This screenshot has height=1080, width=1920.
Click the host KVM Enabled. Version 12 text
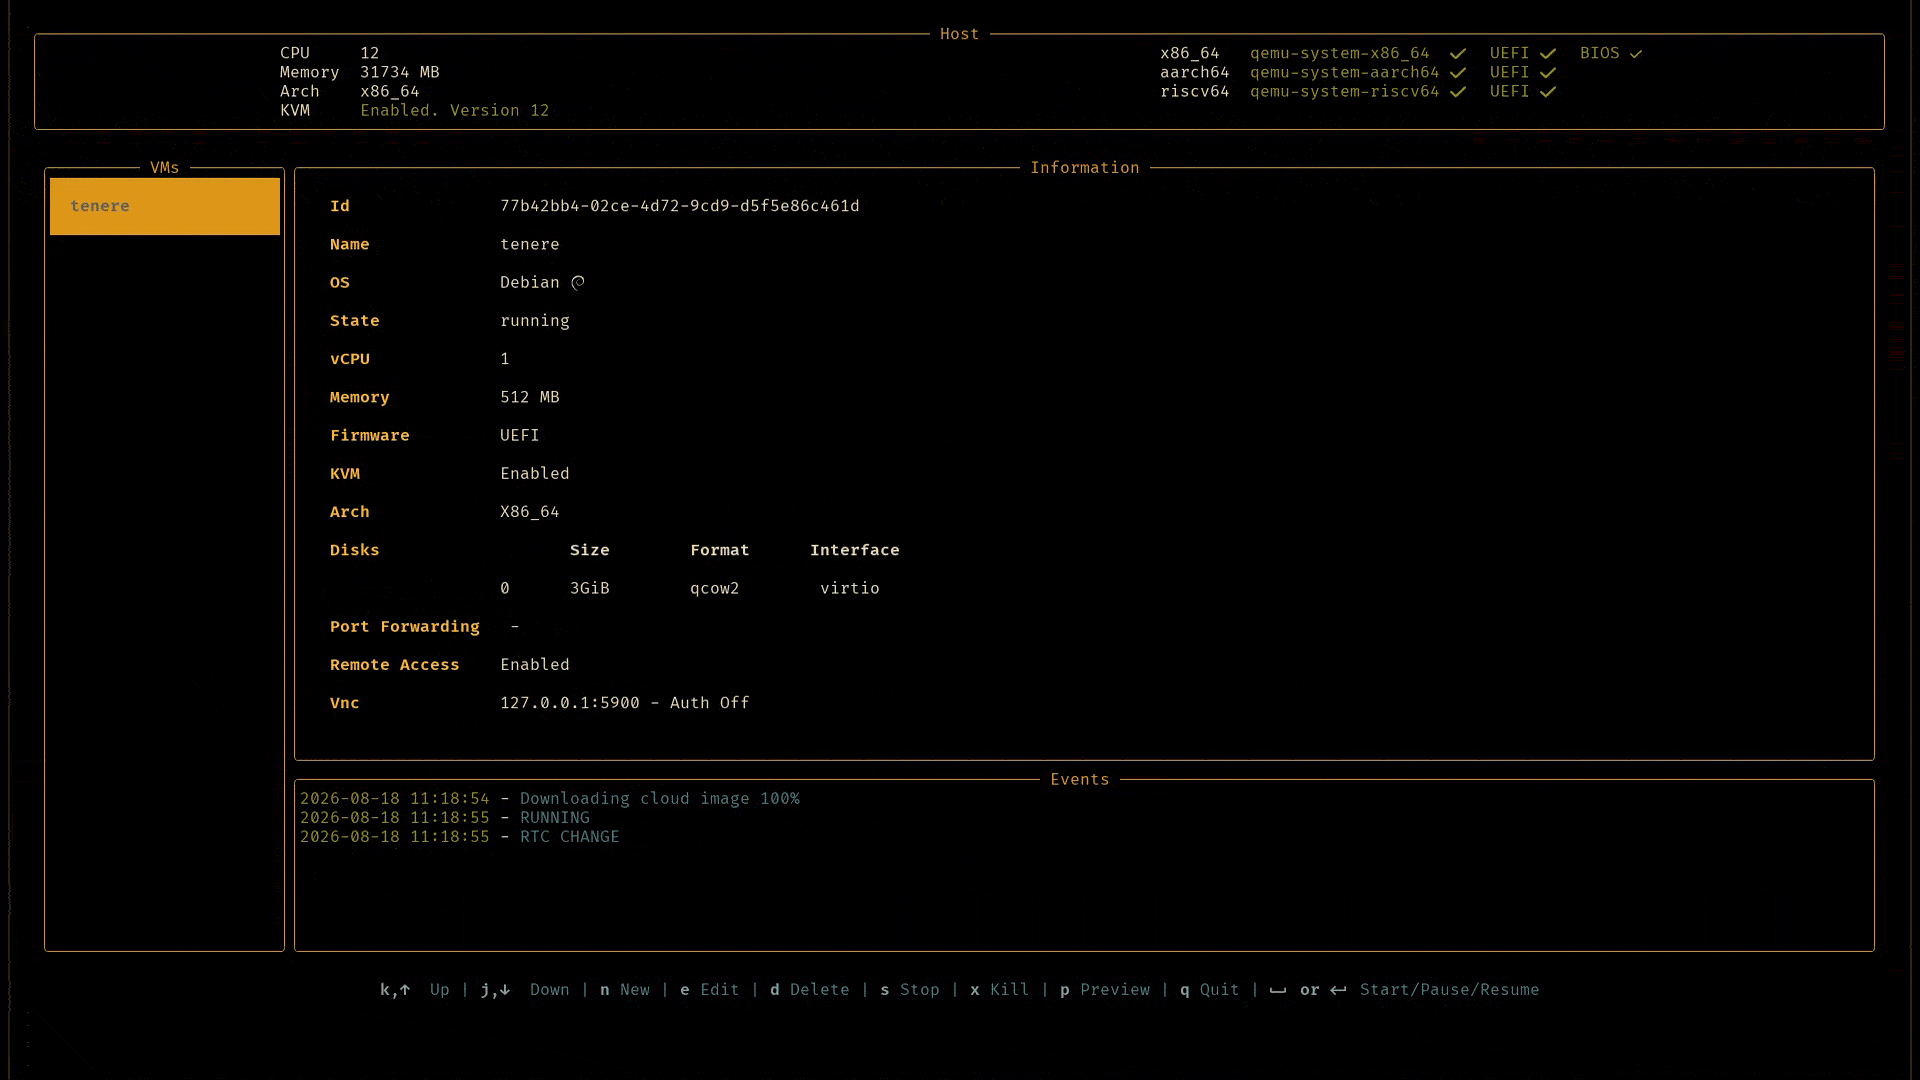455,111
